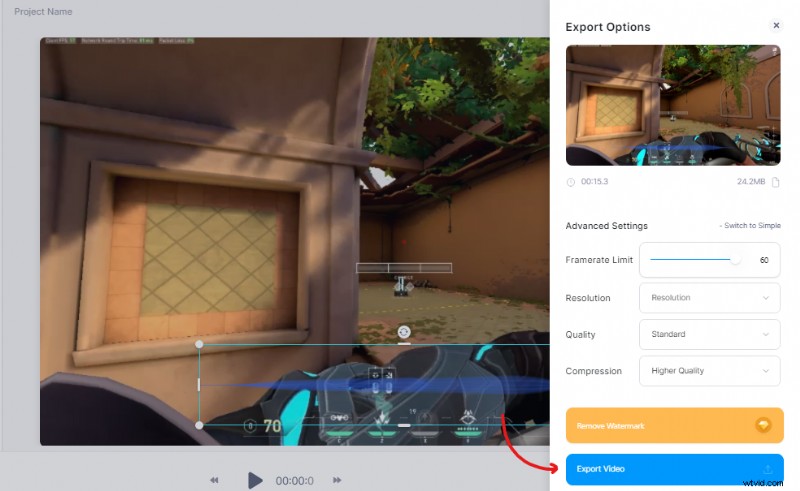Viewport: 800px width, 491px height.
Task: Close the Export Options panel
Action: click(x=776, y=25)
